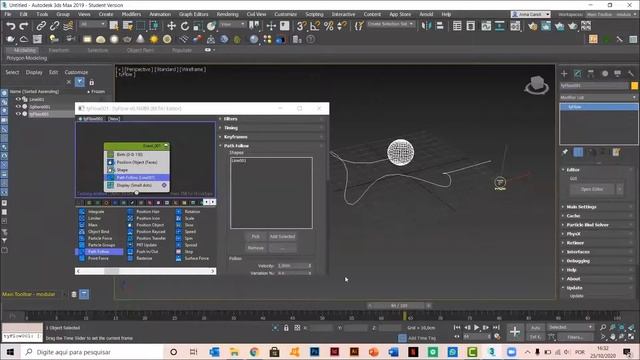Toggle the selection lock icon in status bar
Screen dimensions: 640x360
286,328
